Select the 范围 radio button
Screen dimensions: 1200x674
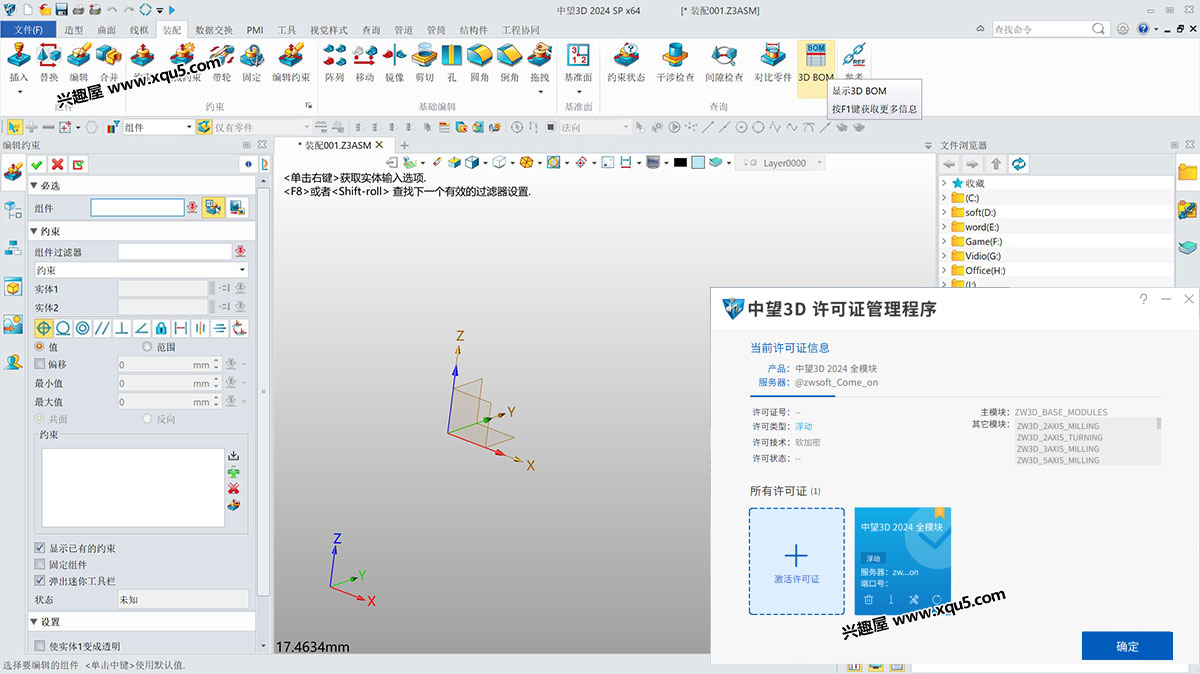(x=148, y=347)
